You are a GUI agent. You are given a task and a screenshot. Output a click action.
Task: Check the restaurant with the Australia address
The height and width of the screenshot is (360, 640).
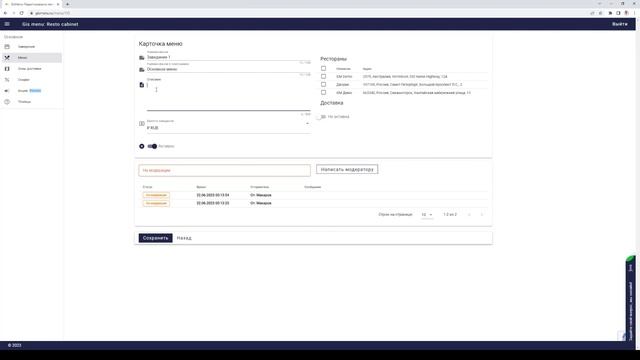point(323,76)
